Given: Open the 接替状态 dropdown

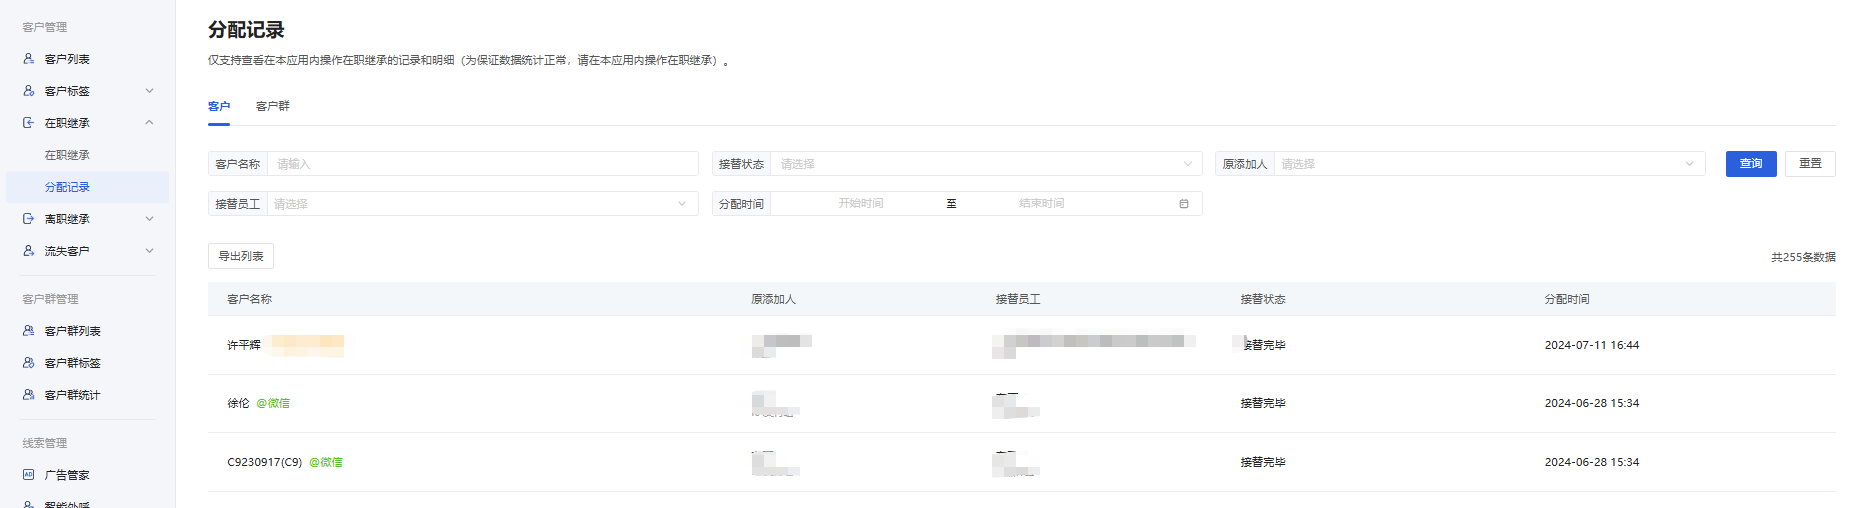Looking at the screenshot, I should tap(986, 164).
